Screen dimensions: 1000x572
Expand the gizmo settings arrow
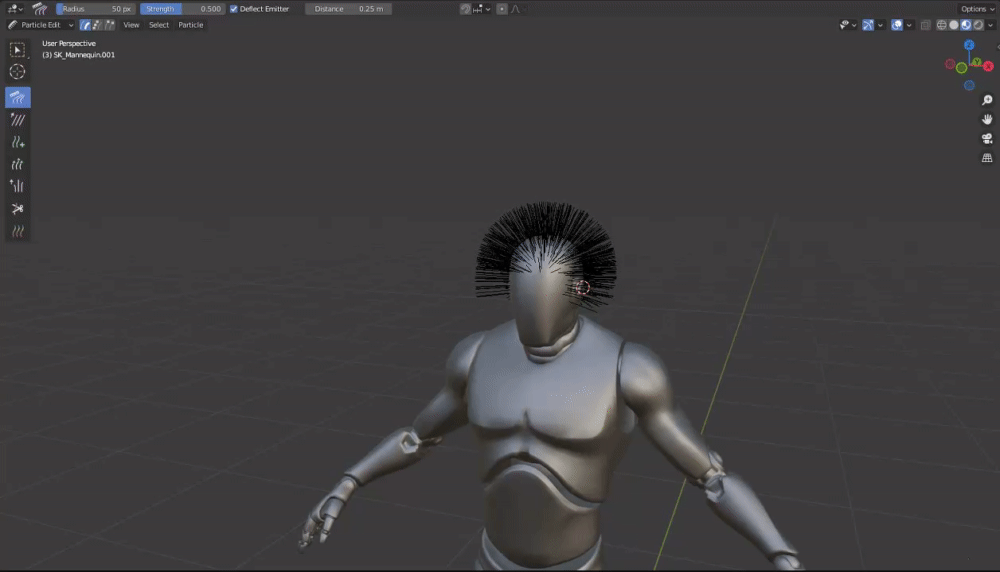point(880,25)
